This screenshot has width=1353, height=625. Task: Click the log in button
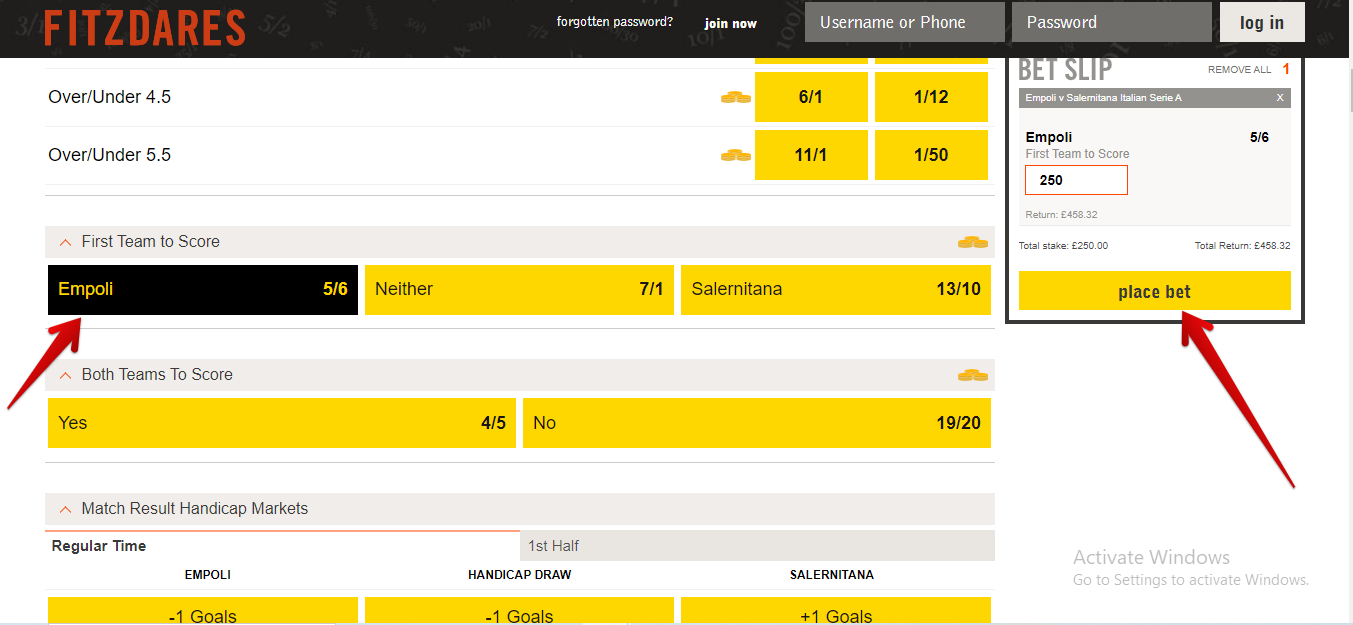coord(1262,22)
